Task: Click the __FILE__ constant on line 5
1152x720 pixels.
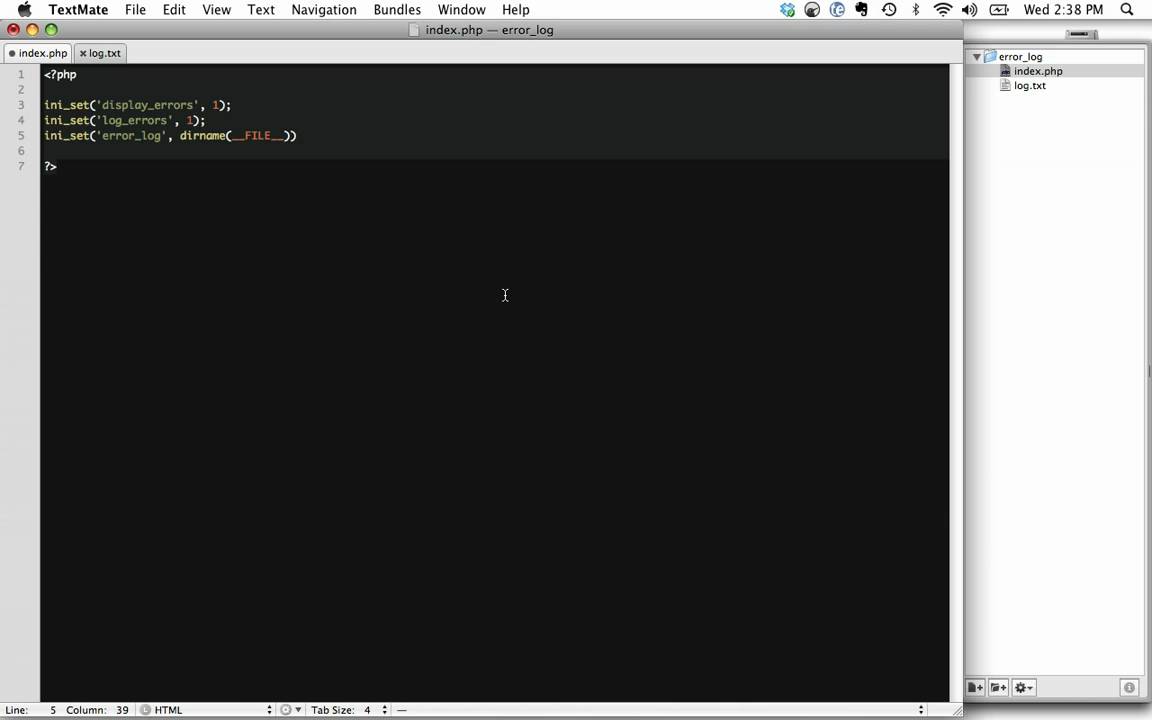Action: [258, 136]
